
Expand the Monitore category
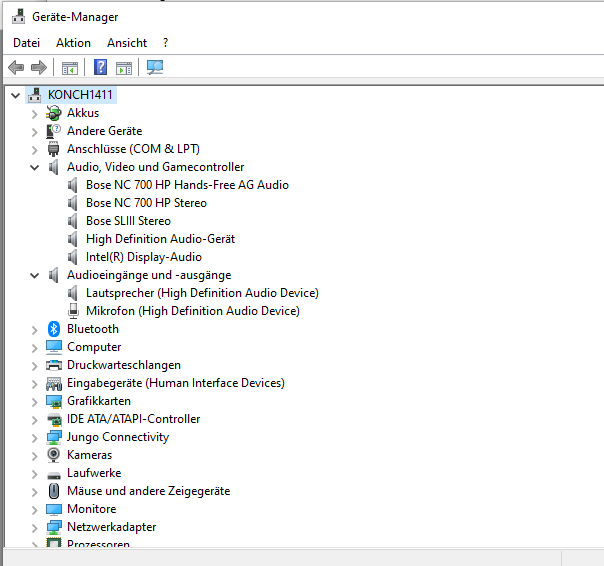point(35,510)
